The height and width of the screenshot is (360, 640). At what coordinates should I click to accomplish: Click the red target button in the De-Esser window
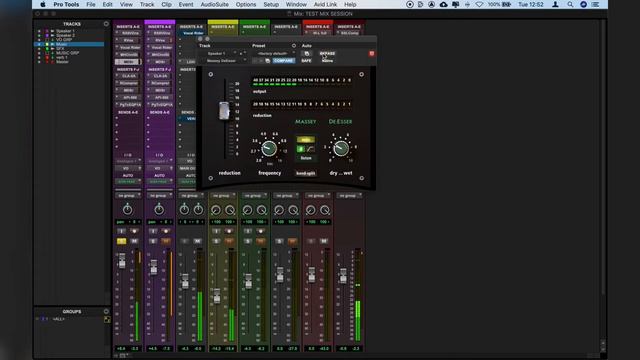(x=371, y=53)
